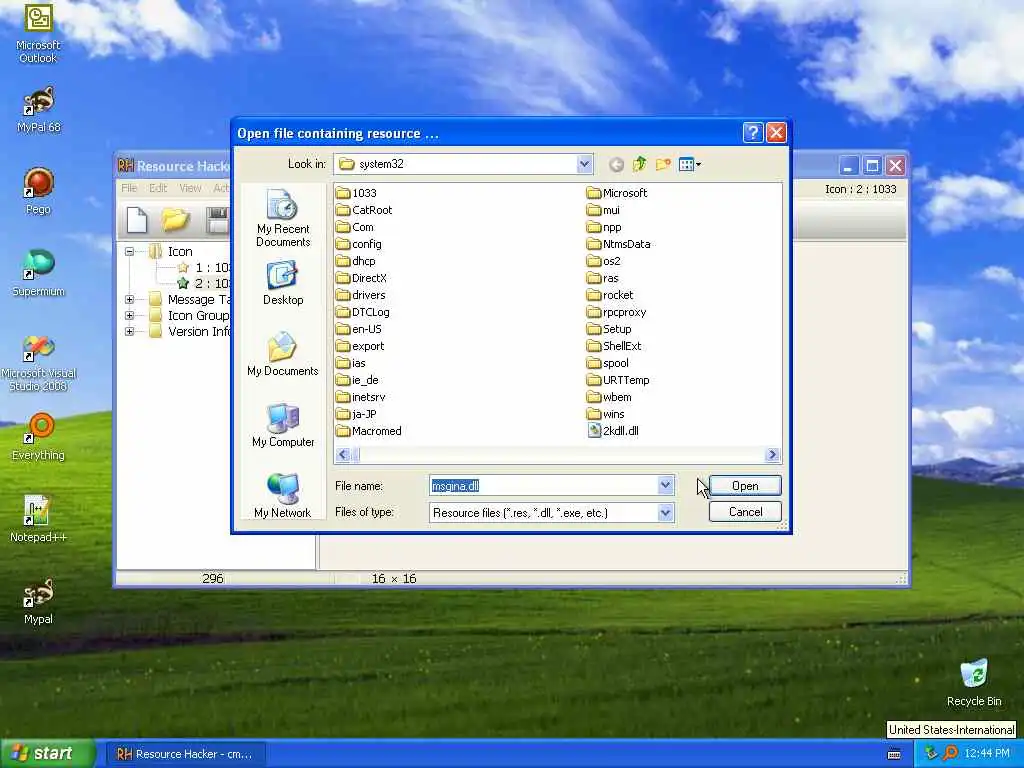Select the inetsrv folder

coord(361,397)
